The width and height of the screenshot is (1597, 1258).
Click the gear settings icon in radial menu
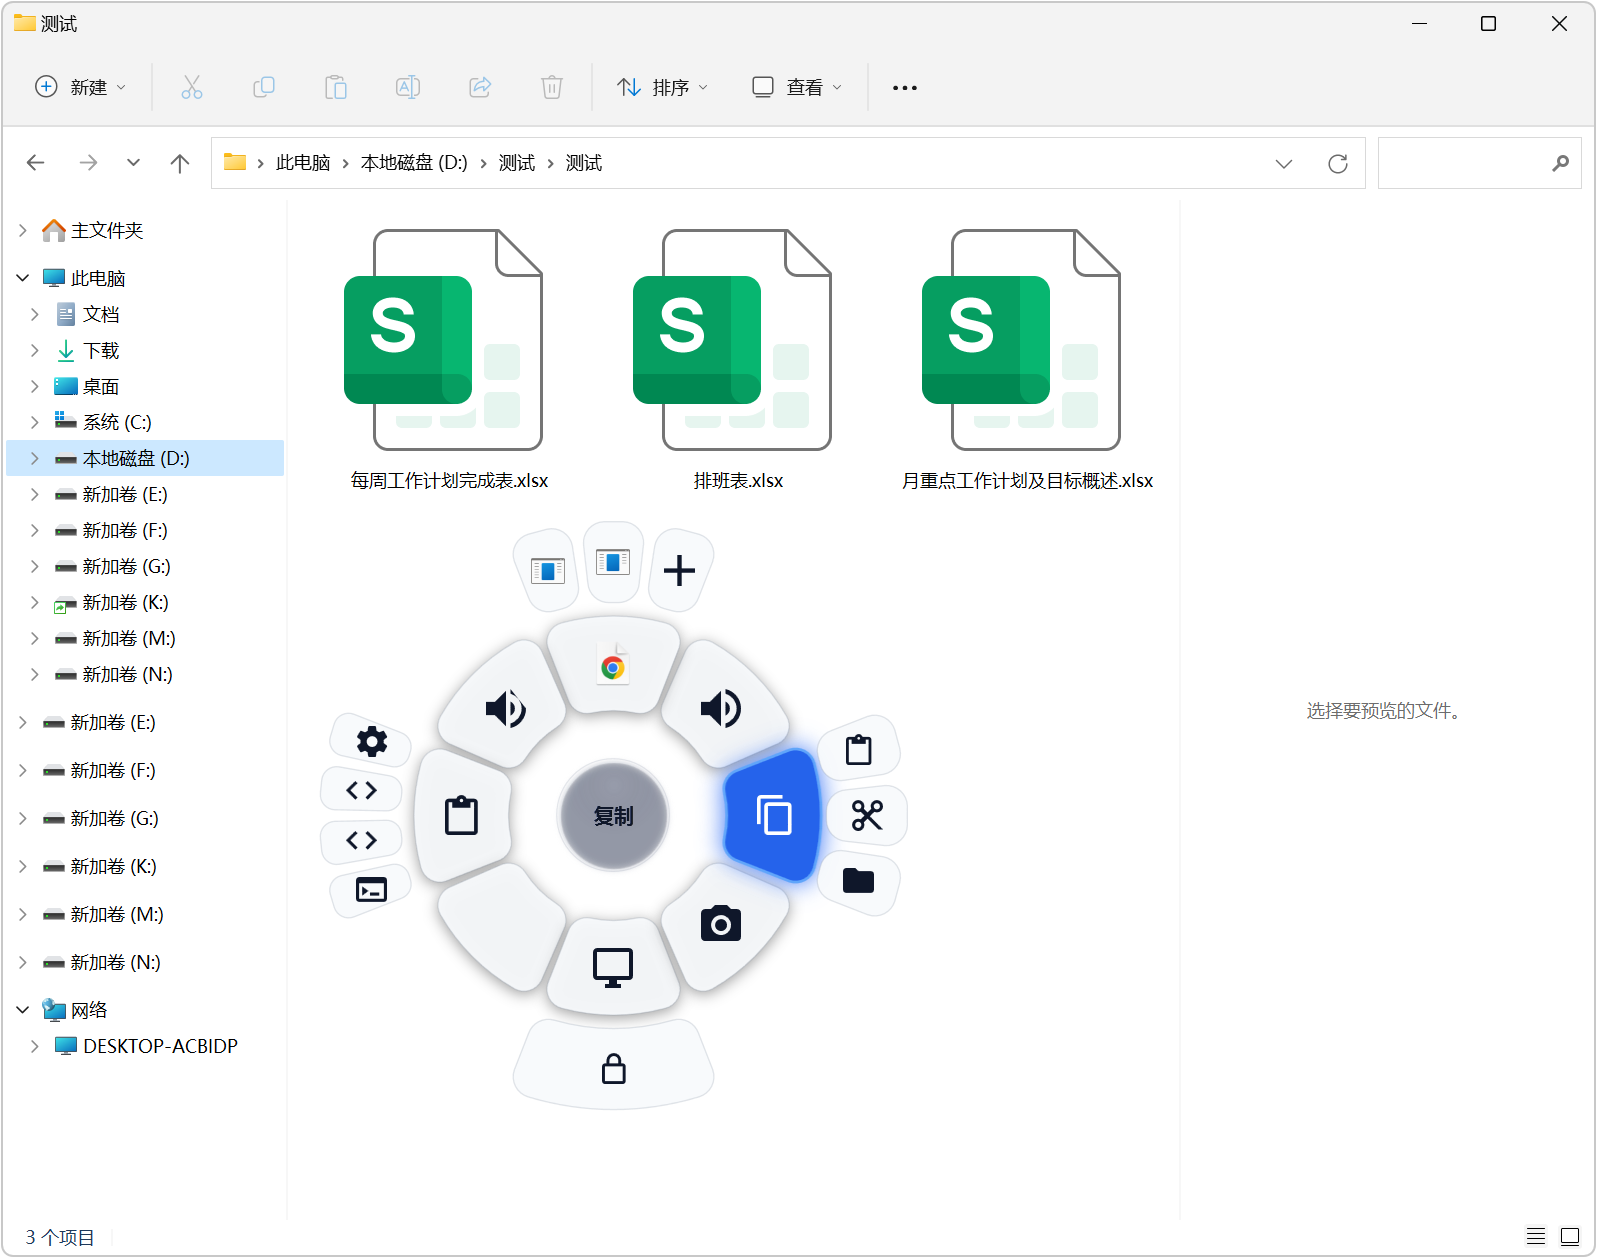371,741
